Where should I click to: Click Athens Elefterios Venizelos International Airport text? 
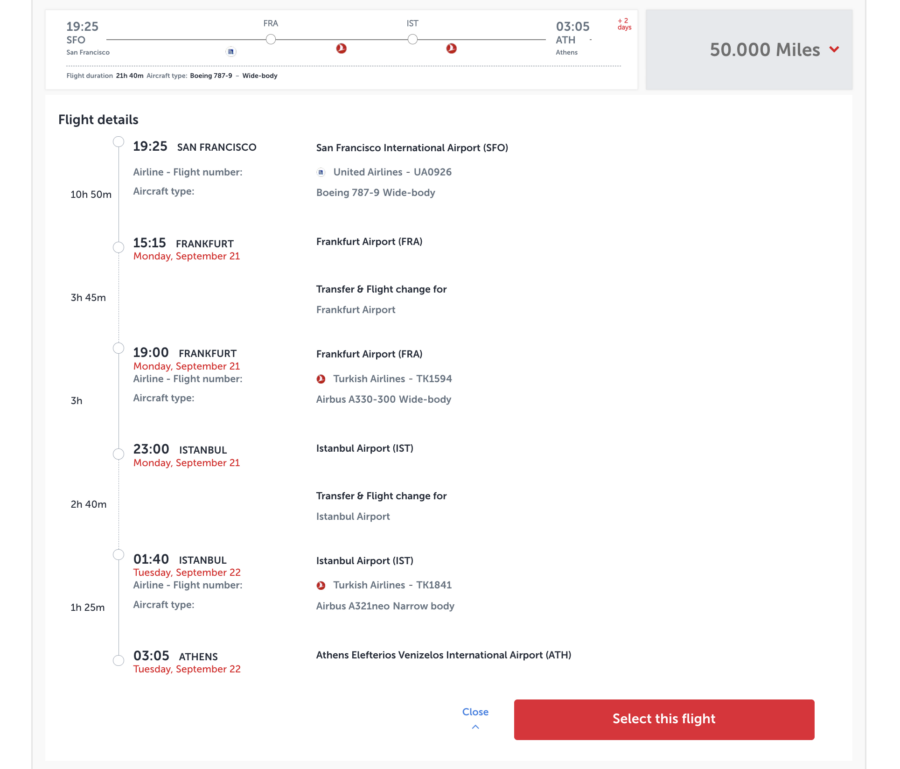(444, 655)
